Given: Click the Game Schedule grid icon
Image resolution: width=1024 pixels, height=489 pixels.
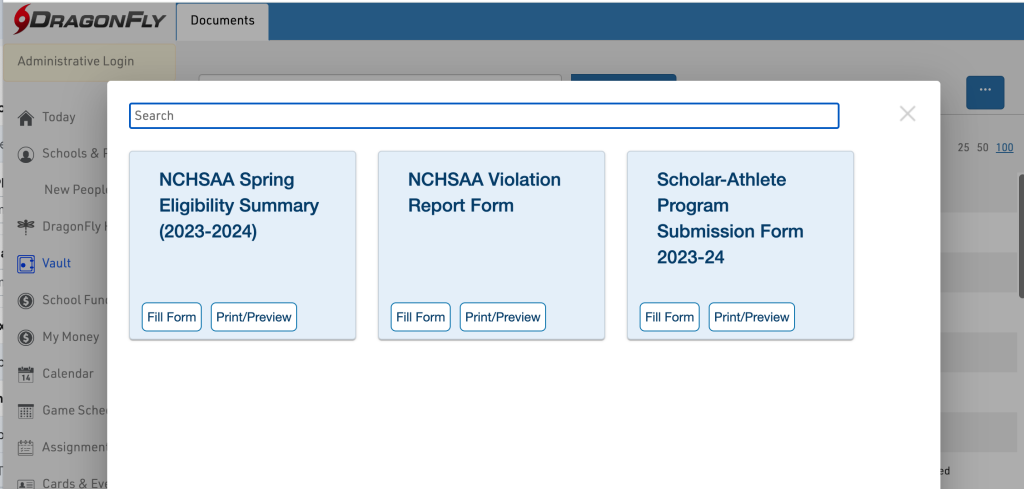Looking at the screenshot, I should (26, 411).
